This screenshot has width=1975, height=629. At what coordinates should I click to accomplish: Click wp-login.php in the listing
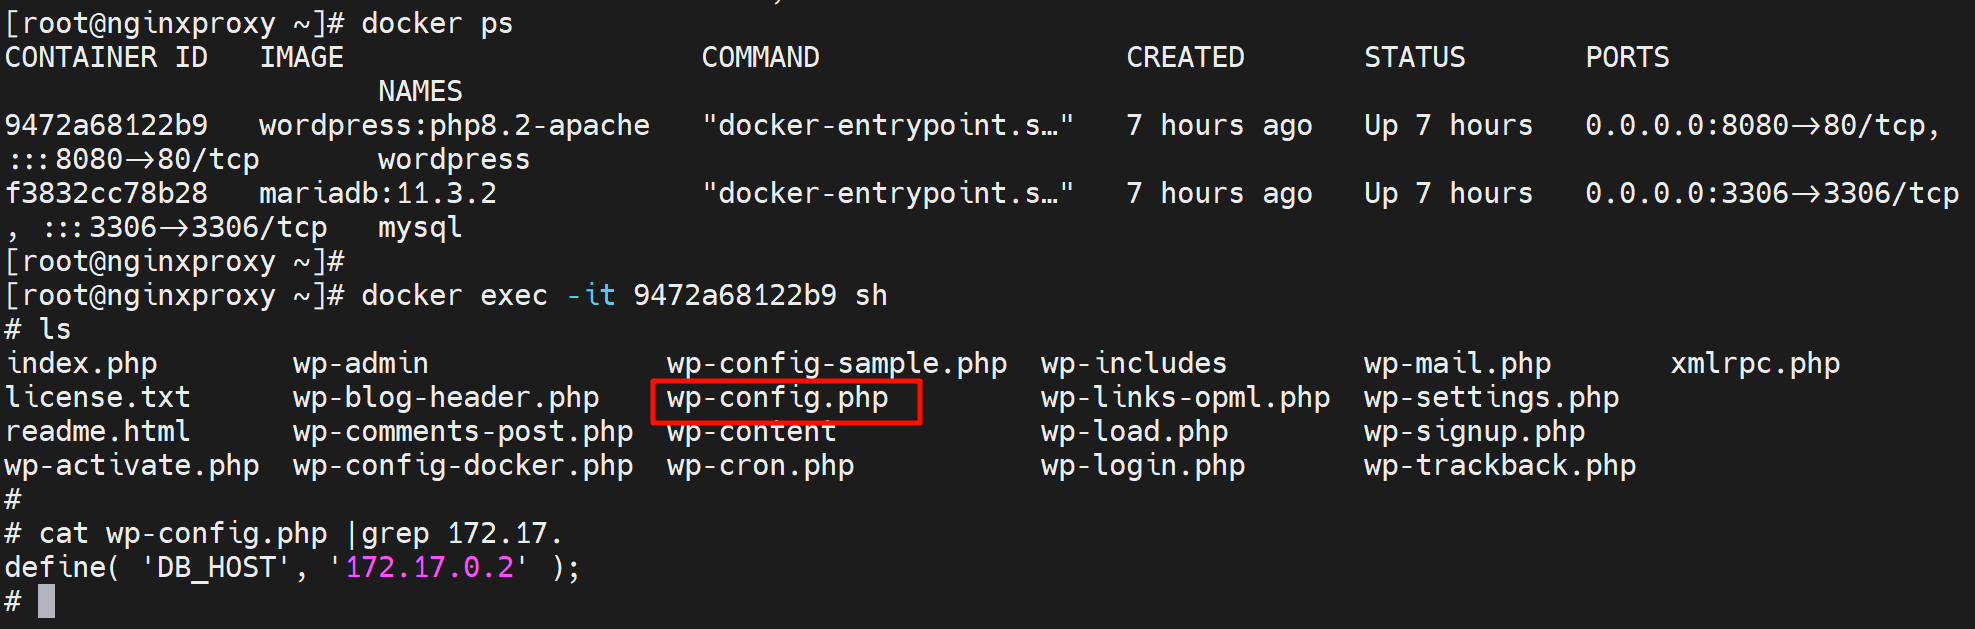tap(1142, 466)
